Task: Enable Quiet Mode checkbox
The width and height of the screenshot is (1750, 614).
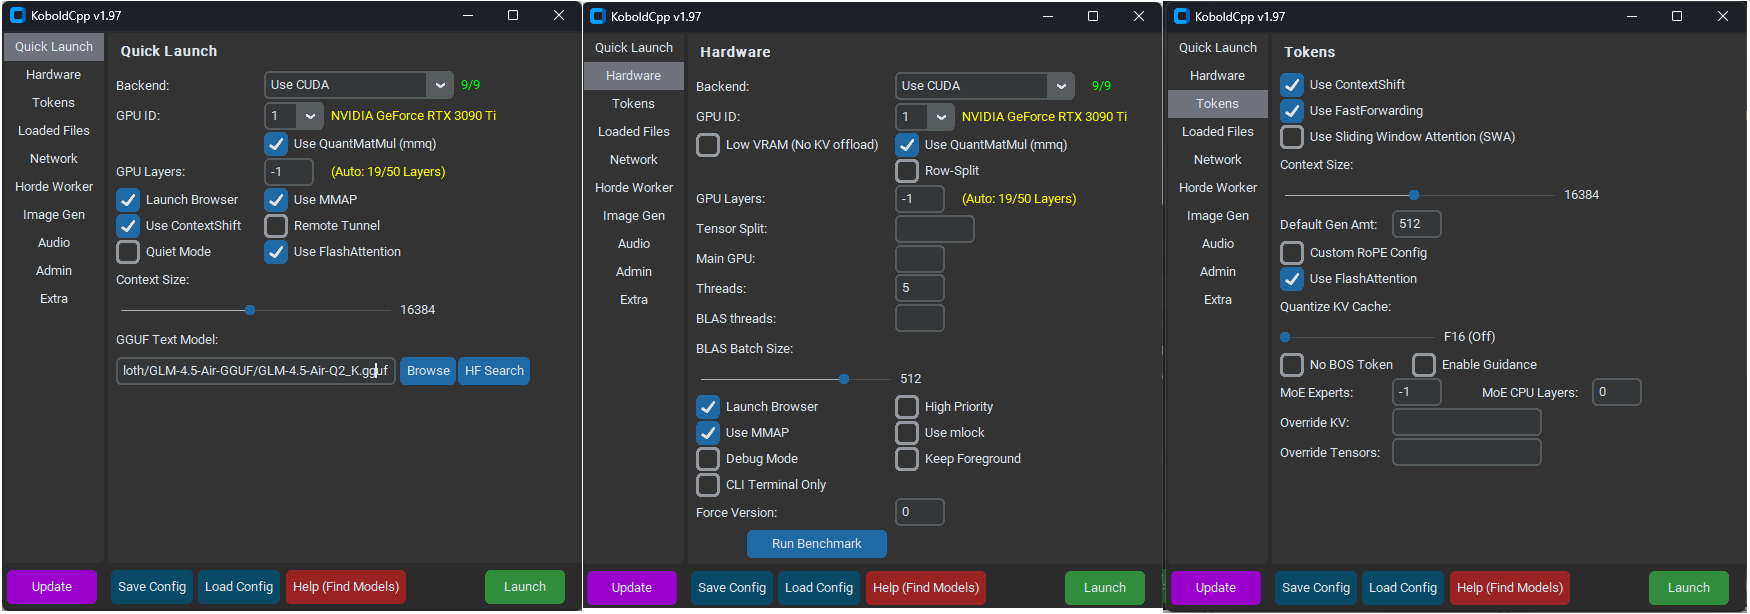Action: [x=128, y=252]
